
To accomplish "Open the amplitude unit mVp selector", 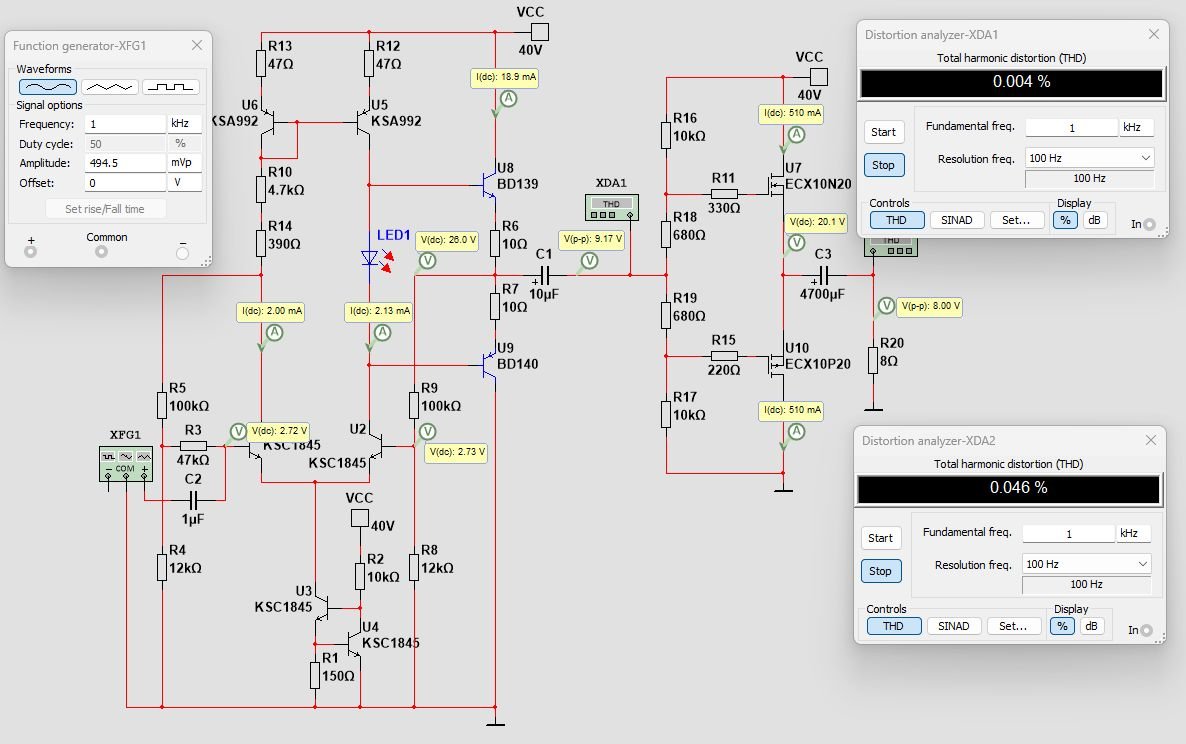I will [x=185, y=163].
